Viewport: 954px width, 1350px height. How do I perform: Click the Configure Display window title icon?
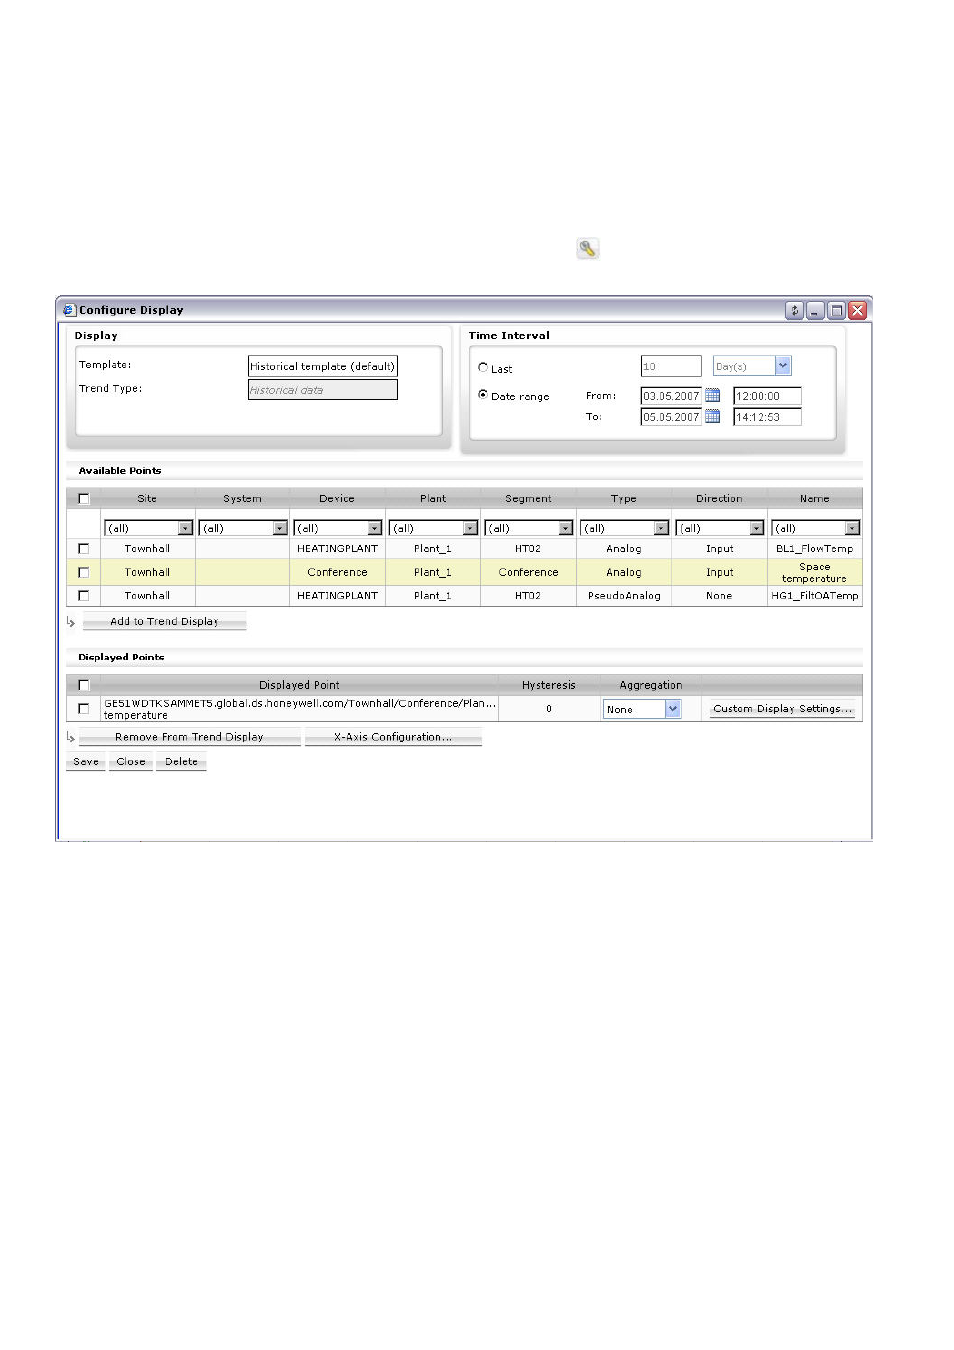point(69,310)
